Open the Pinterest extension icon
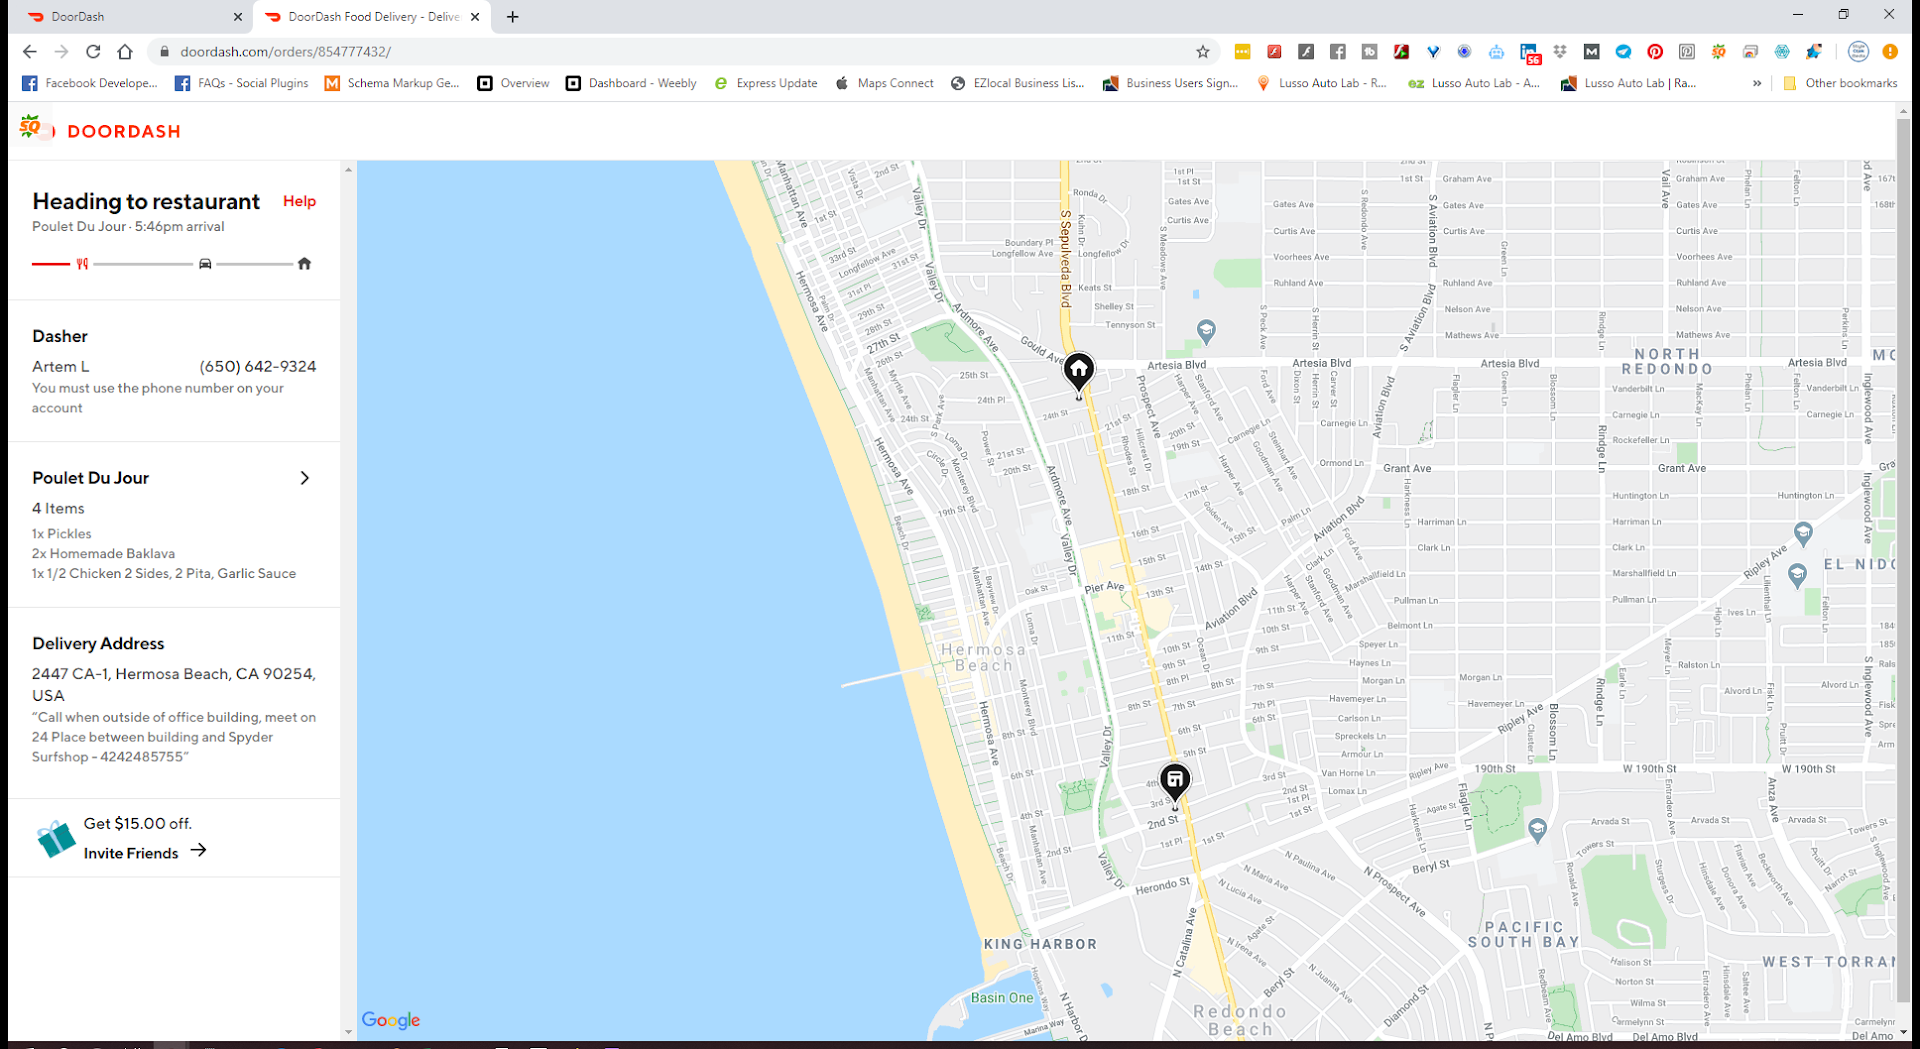The image size is (1920, 1049). 1655,52
